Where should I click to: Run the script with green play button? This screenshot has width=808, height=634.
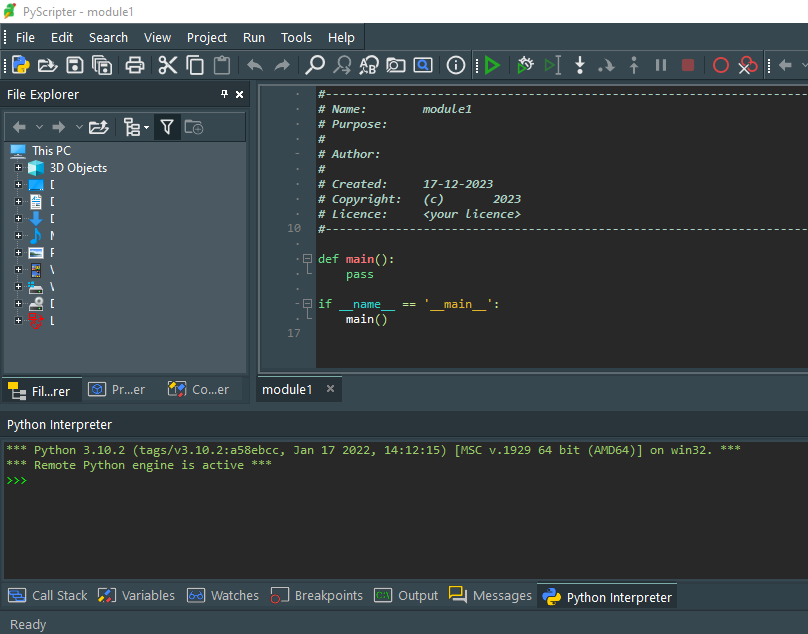click(x=492, y=65)
